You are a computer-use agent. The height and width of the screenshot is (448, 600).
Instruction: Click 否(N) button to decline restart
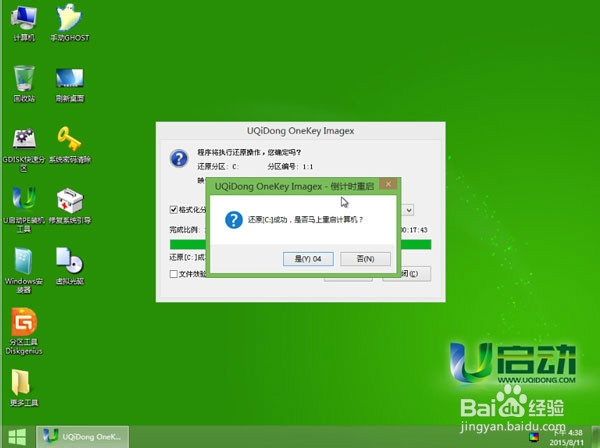click(x=365, y=259)
